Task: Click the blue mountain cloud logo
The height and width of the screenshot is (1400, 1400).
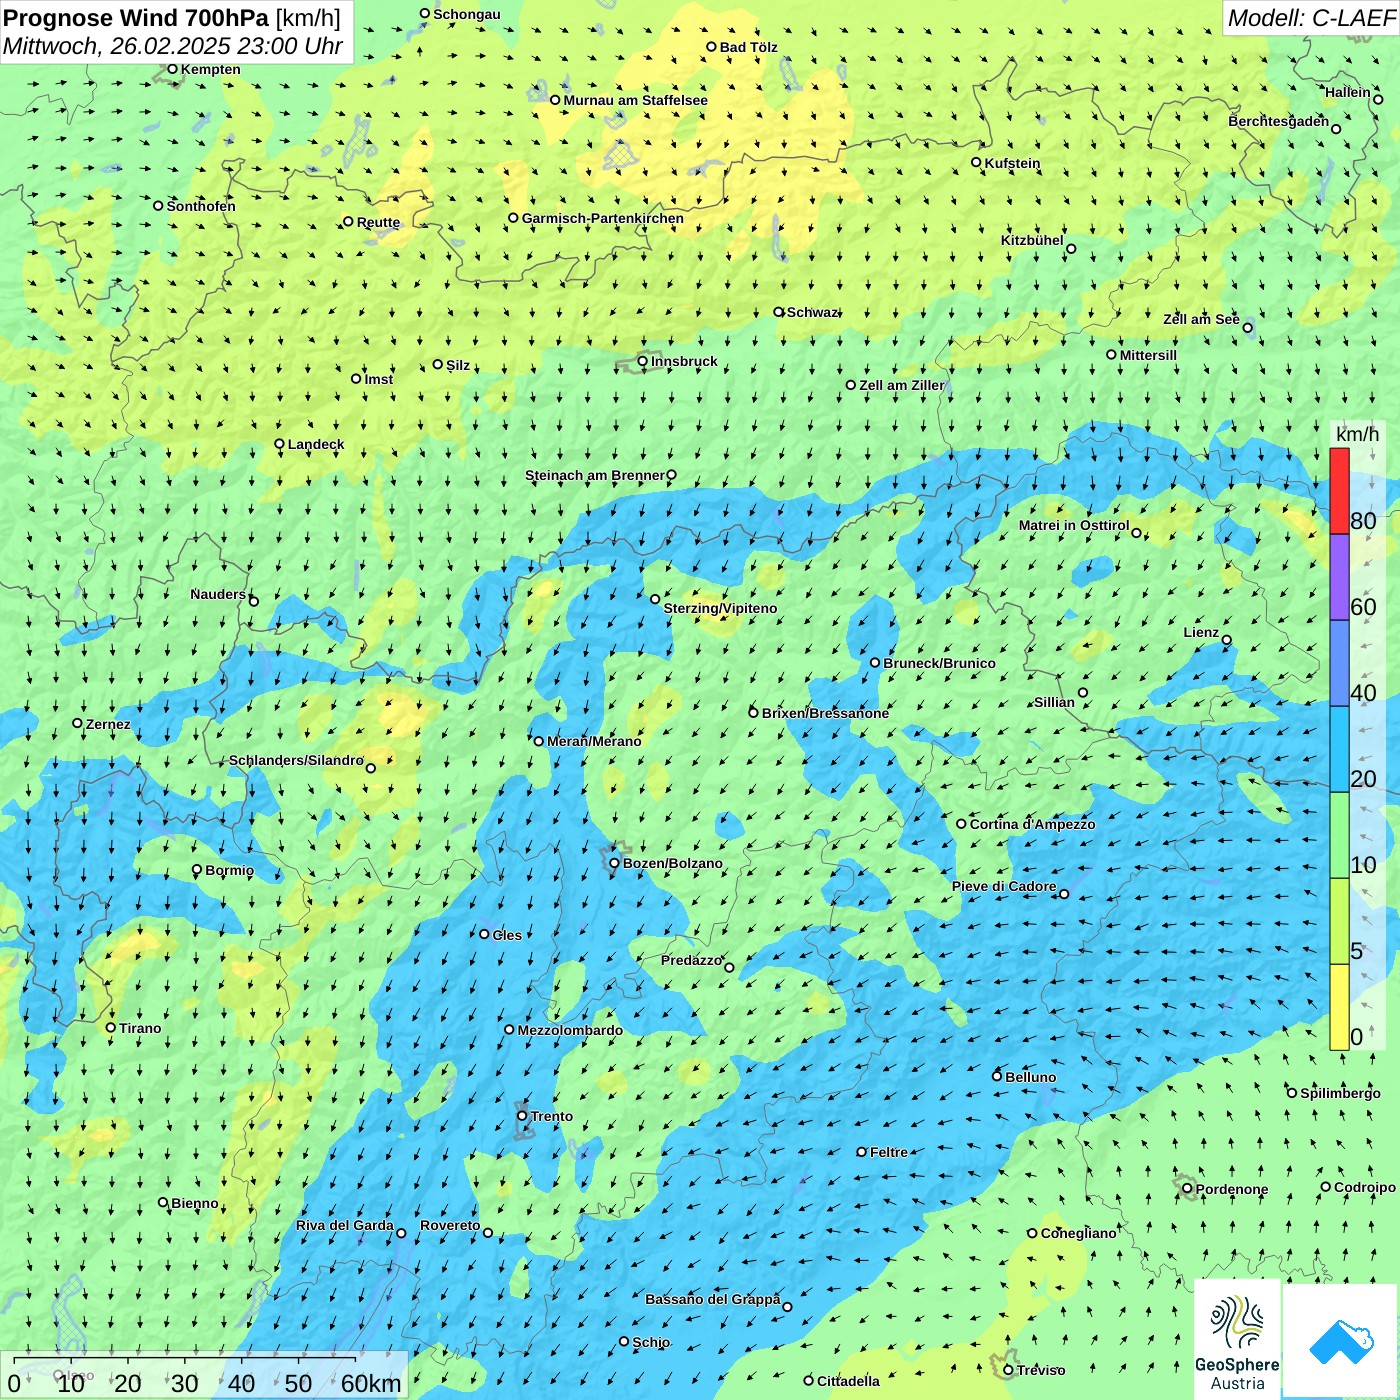Action: [1341, 1341]
